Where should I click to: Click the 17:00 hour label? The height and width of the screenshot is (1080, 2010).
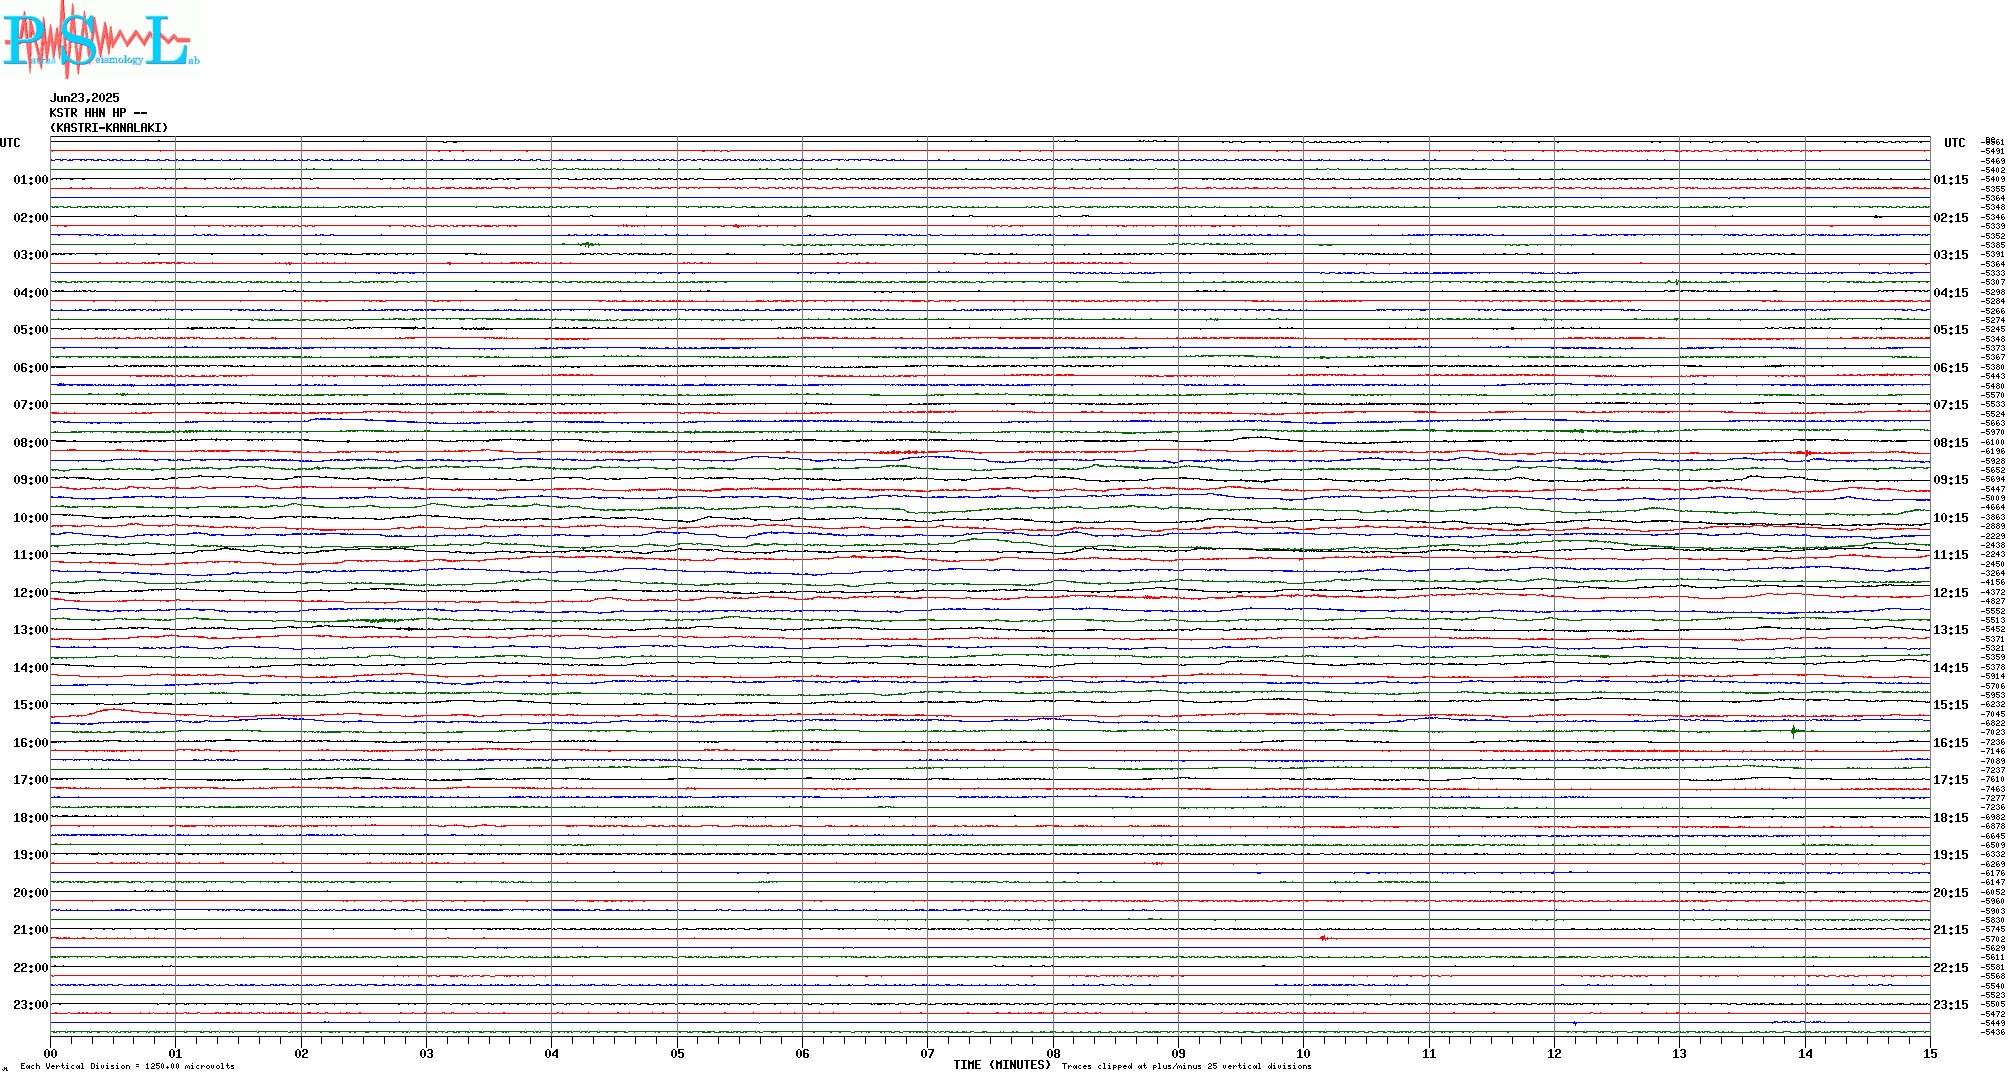tap(31, 780)
